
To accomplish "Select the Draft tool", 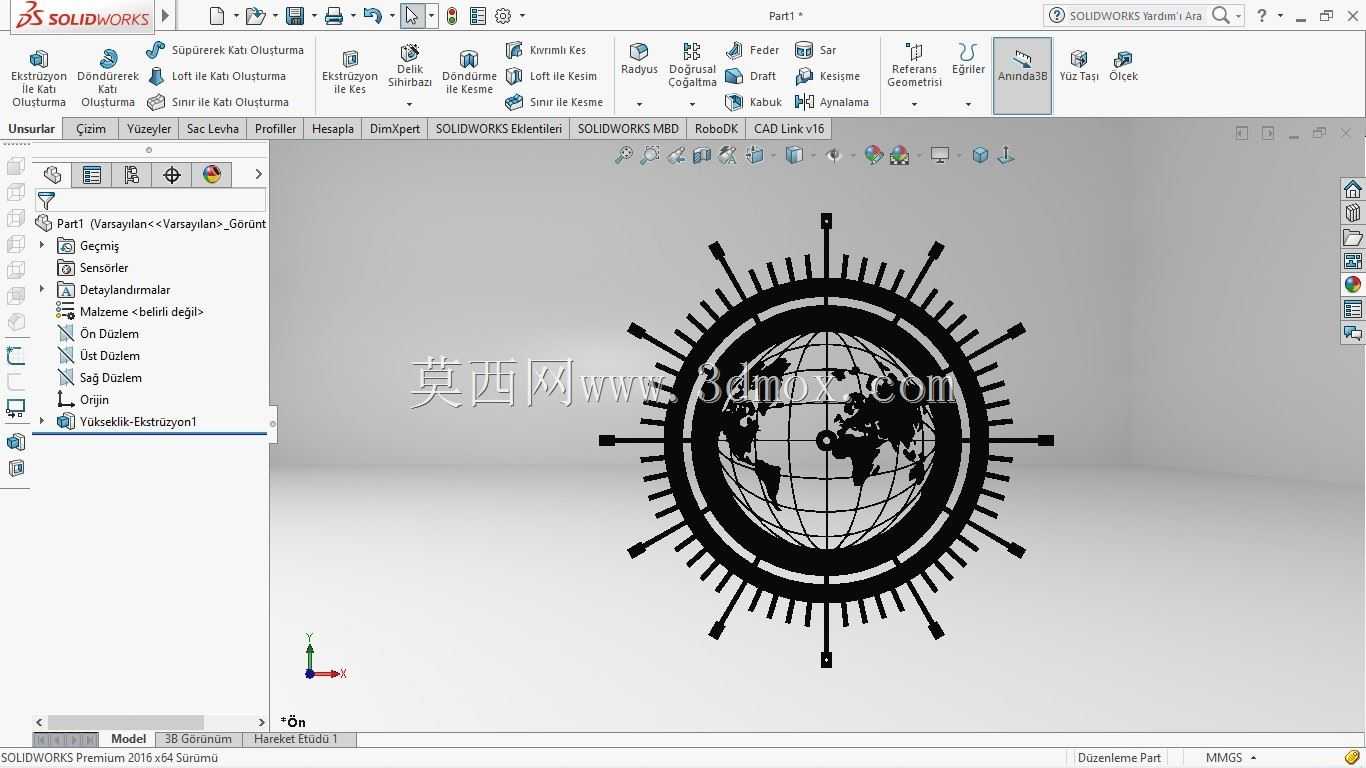I will pos(751,76).
